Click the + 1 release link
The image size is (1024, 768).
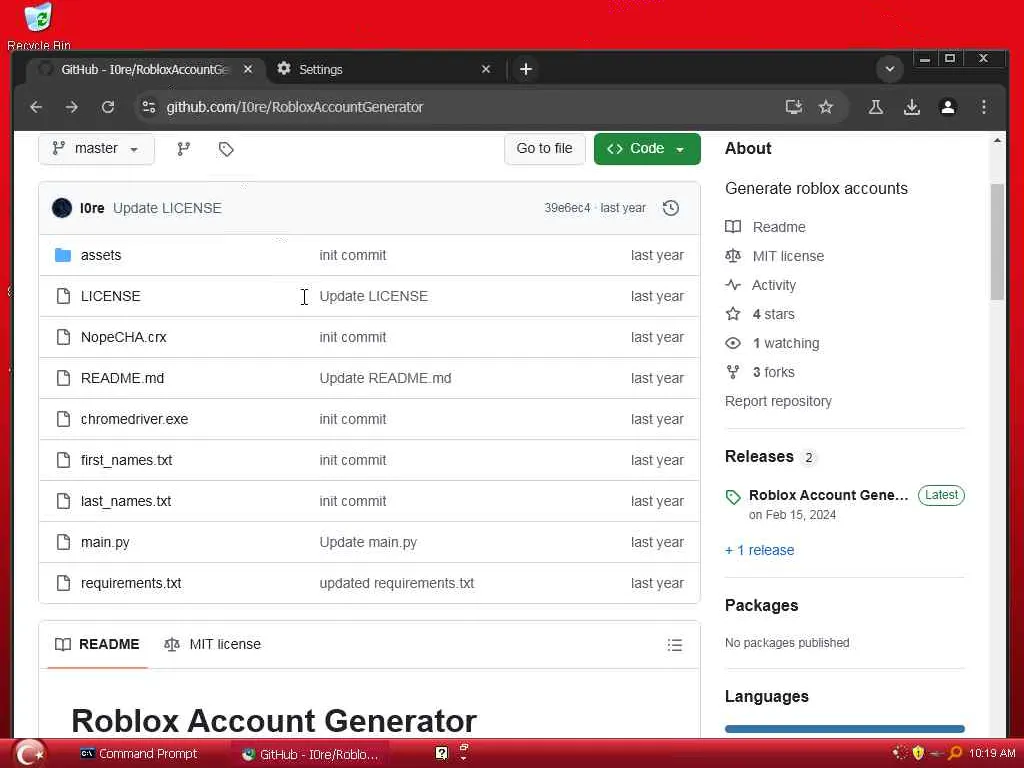(x=760, y=551)
